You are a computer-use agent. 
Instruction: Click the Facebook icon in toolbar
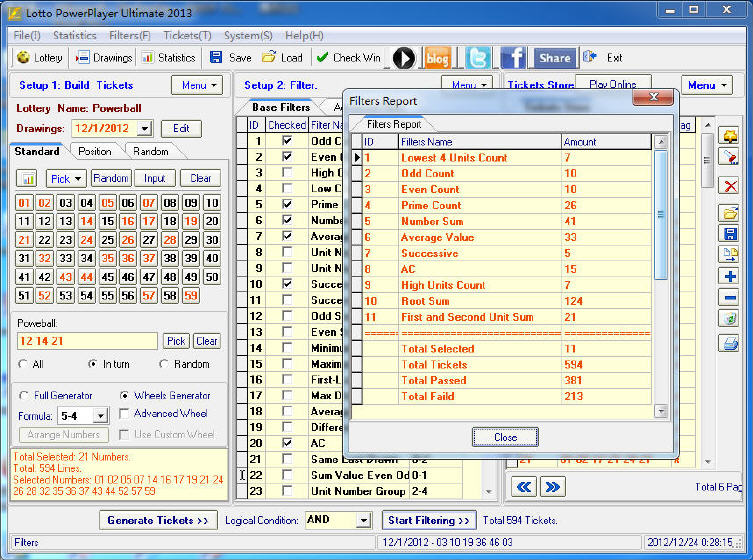click(513, 58)
